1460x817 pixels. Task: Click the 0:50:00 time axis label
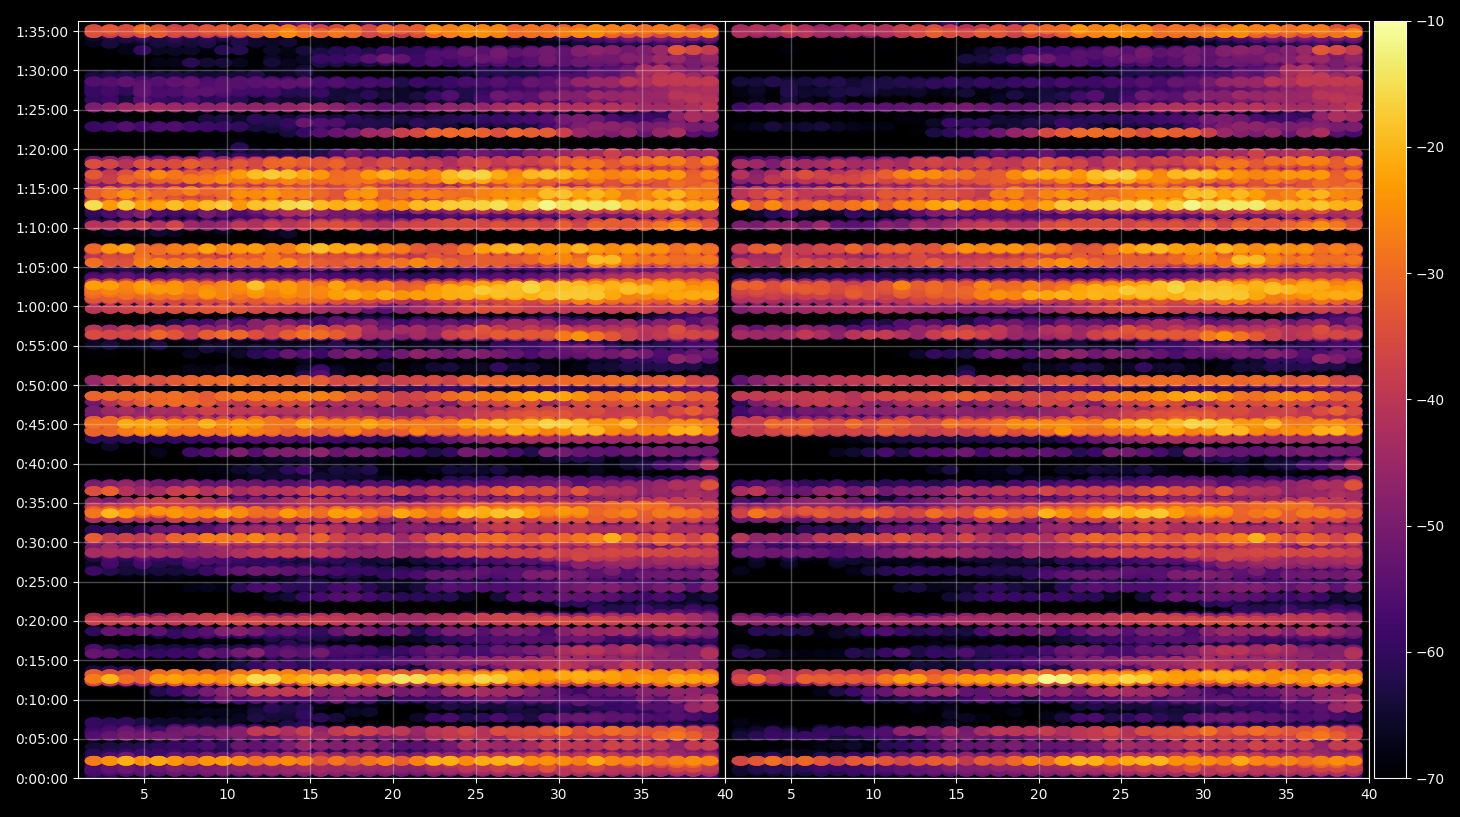click(x=42, y=386)
